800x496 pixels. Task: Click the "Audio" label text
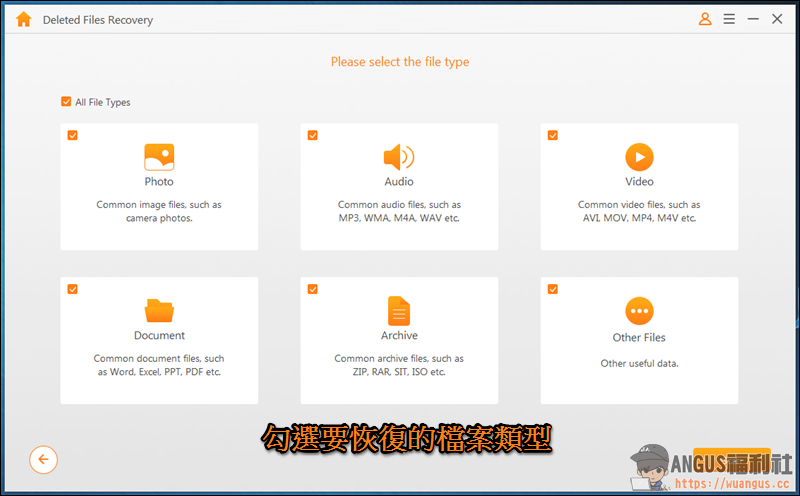pyautogui.click(x=399, y=182)
